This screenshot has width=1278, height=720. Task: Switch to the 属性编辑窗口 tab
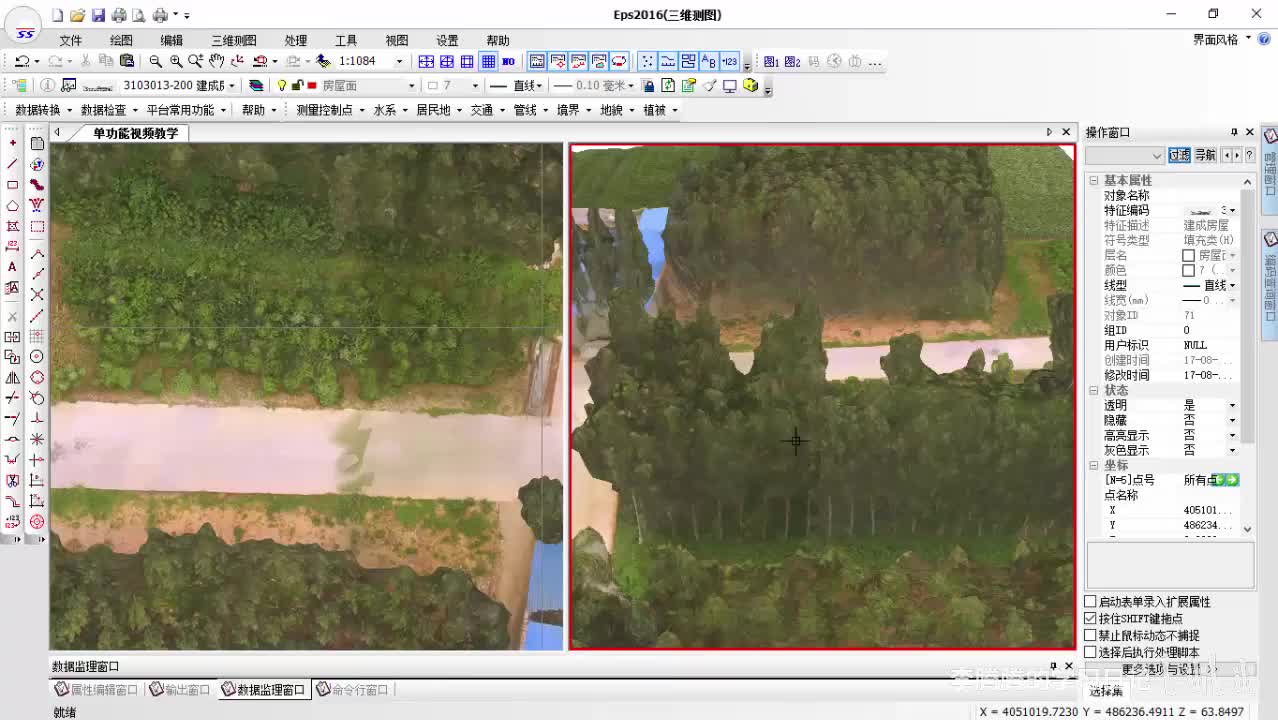(97, 690)
